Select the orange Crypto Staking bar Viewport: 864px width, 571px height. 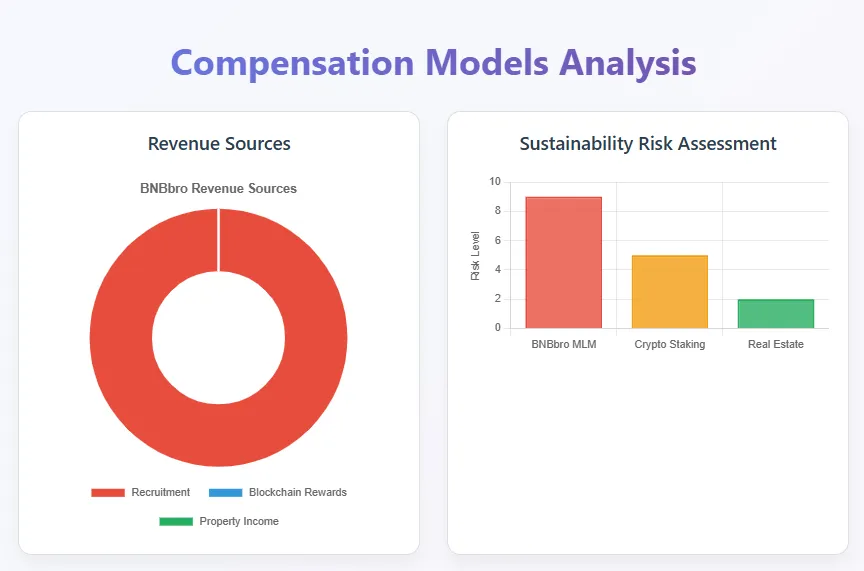coord(669,291)
